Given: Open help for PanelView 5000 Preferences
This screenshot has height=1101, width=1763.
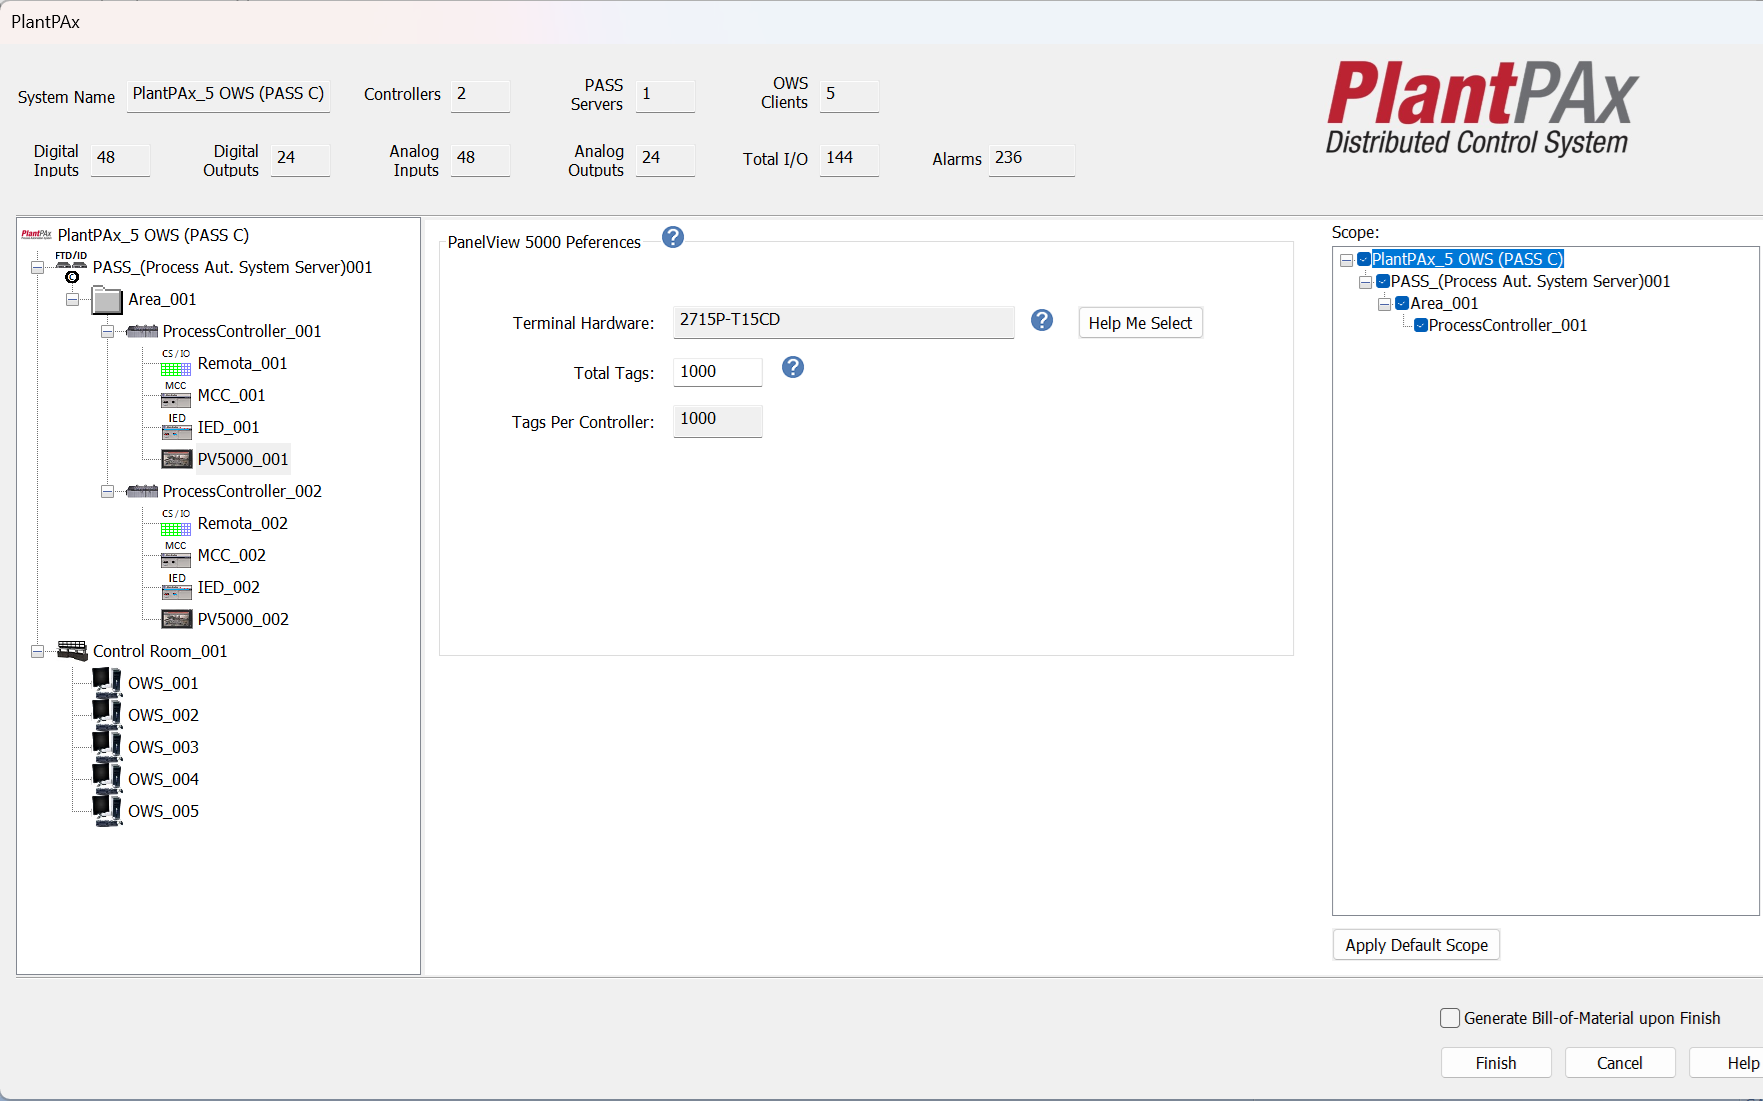Looking at the screenshot, I should (673, 237).
